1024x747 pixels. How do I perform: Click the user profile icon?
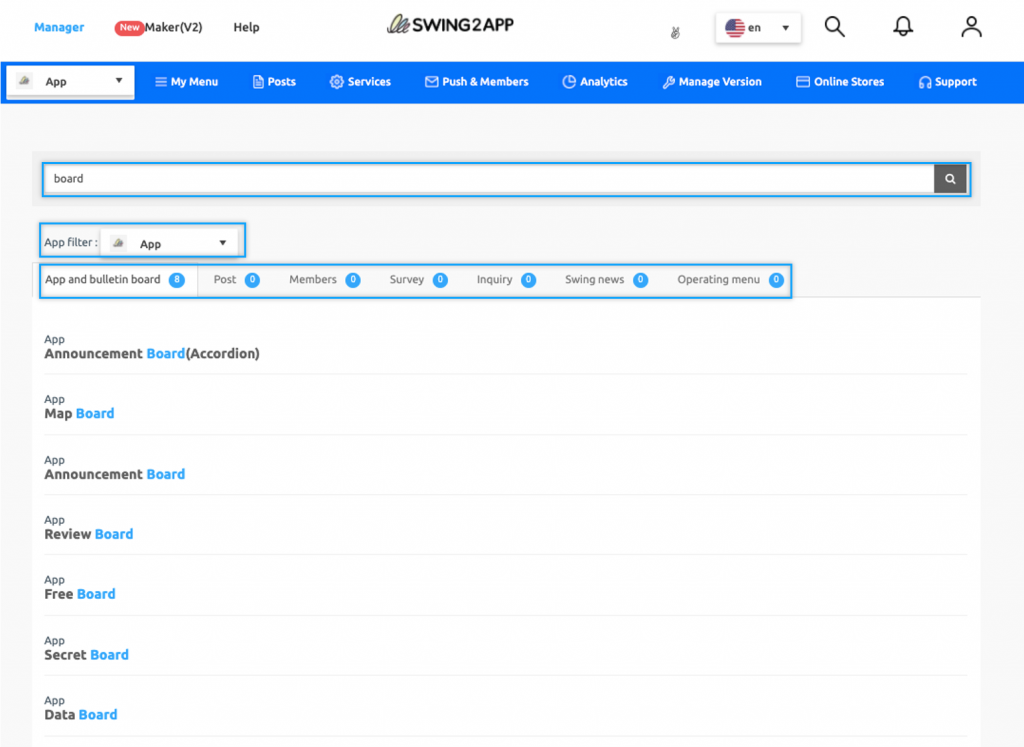click(971, 27)
